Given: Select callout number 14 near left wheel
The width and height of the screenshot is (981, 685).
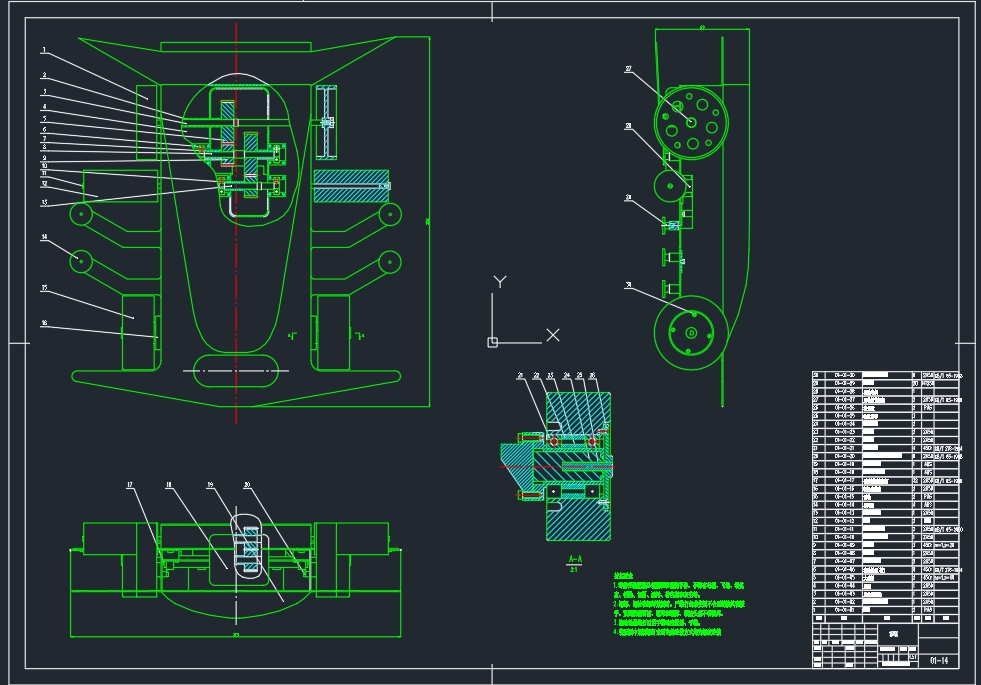Looking at the screenshot, I should pyautogui.click(x=44, y=237).
